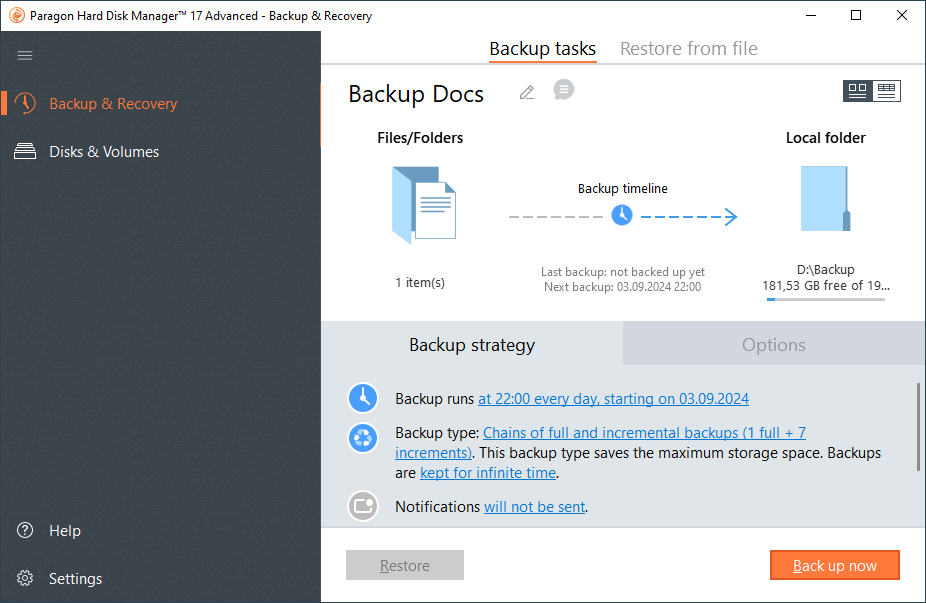Screen dimensions: 926x603
Task: Click the '181,53 GB free' storage text
Action: point(826,286)
